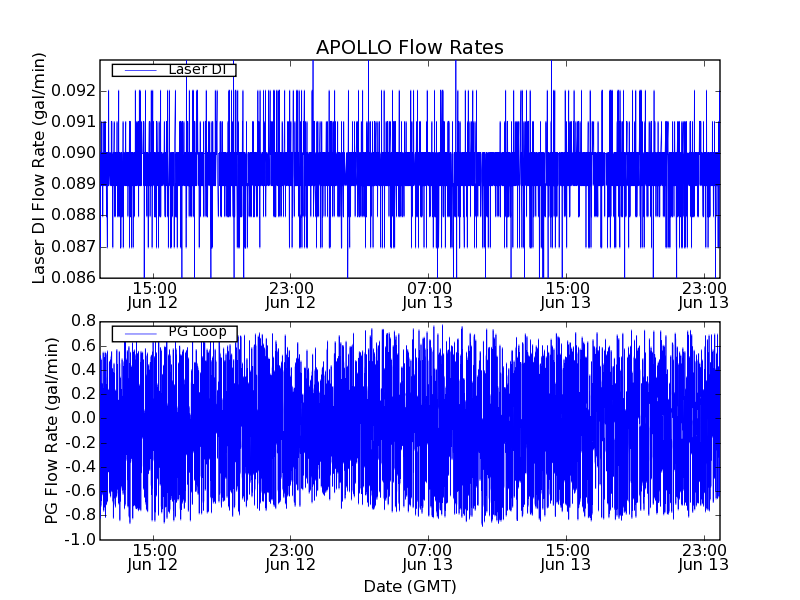The width and height of the screenshot is (800, 600).
Task: Click the 0.6 tick on PG plot
Action: coord(84,346)
